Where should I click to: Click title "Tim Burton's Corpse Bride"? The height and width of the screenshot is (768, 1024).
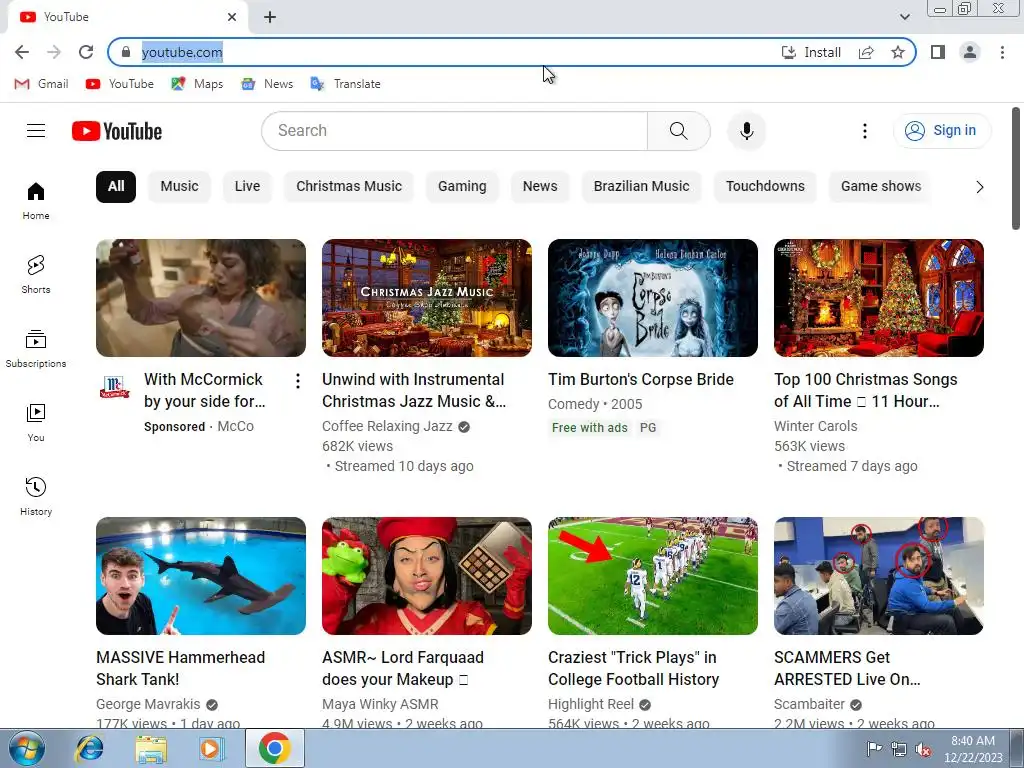point(641,379)
